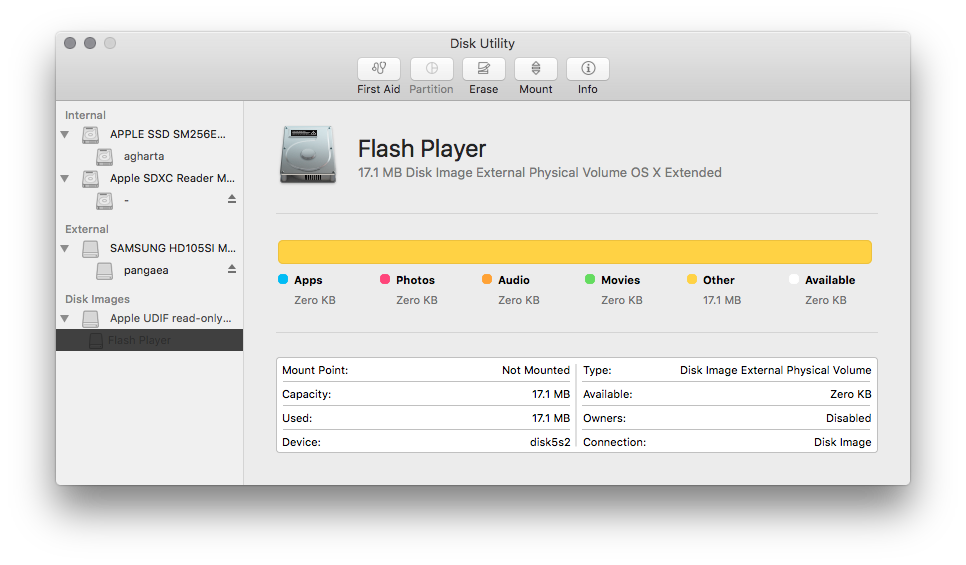Select the pangaea volume icon
The height and width of the screenshot is (565, 966).
coord(105,270)
